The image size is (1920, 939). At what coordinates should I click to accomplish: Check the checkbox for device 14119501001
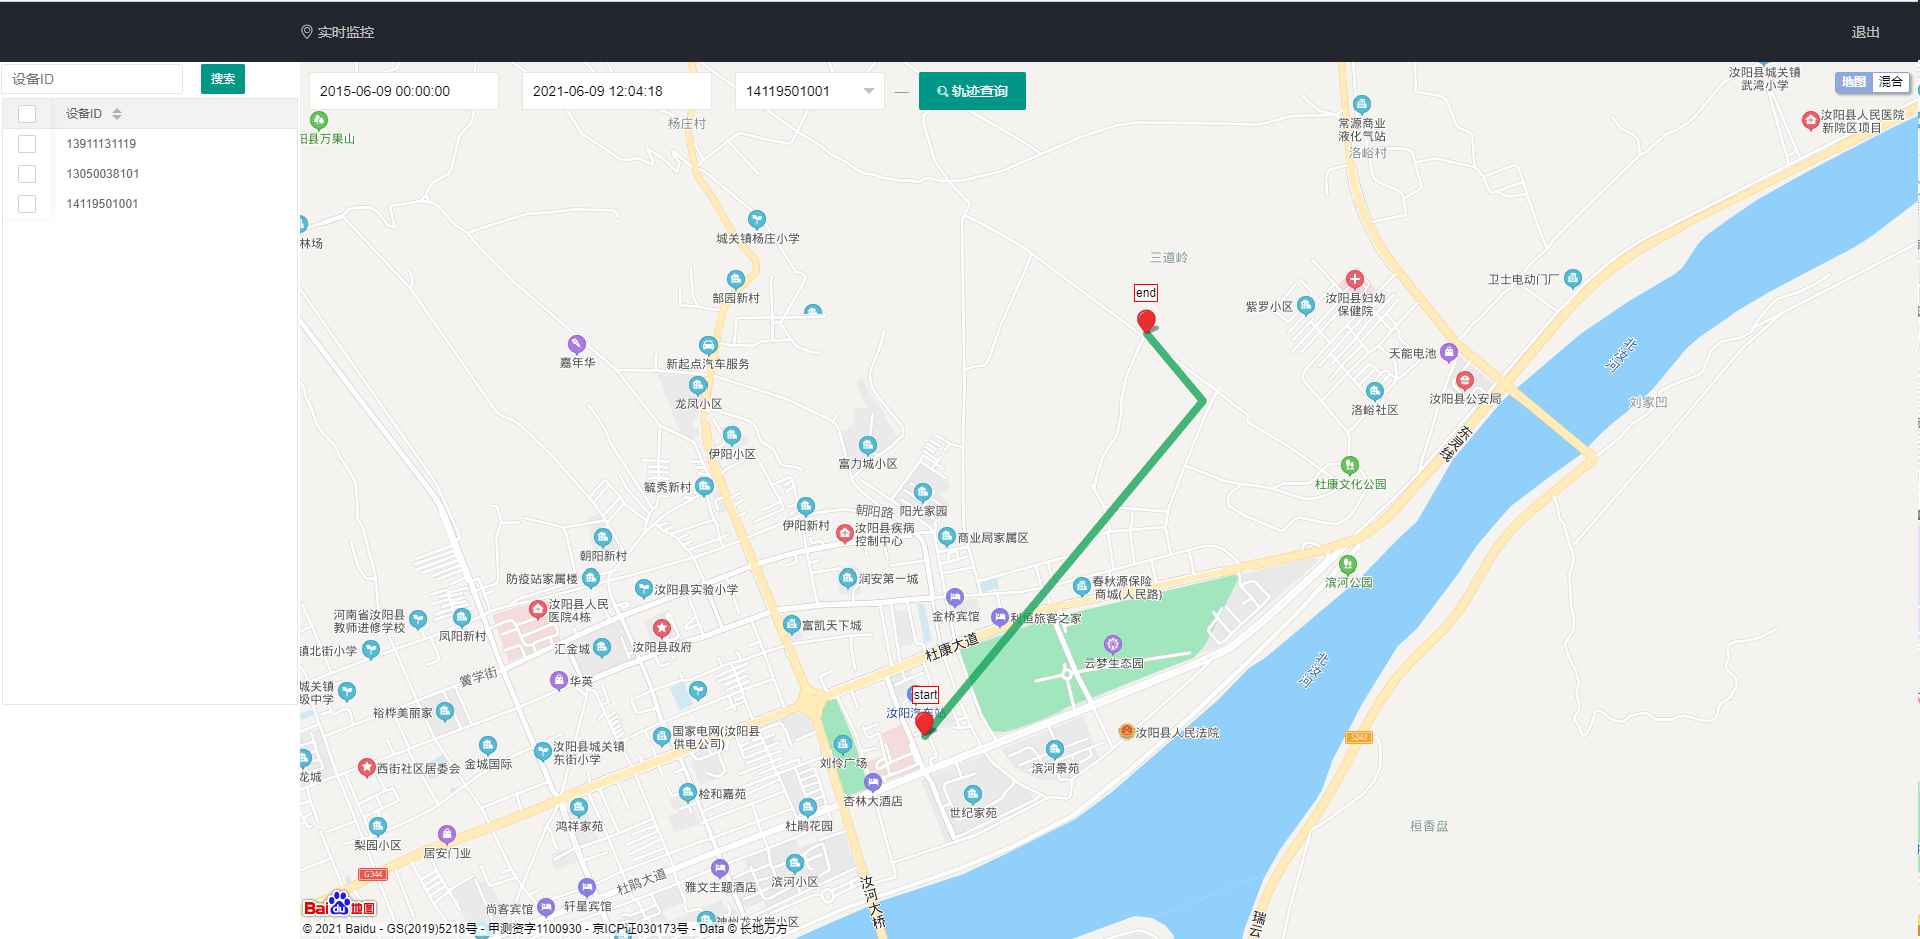(27, 203)
